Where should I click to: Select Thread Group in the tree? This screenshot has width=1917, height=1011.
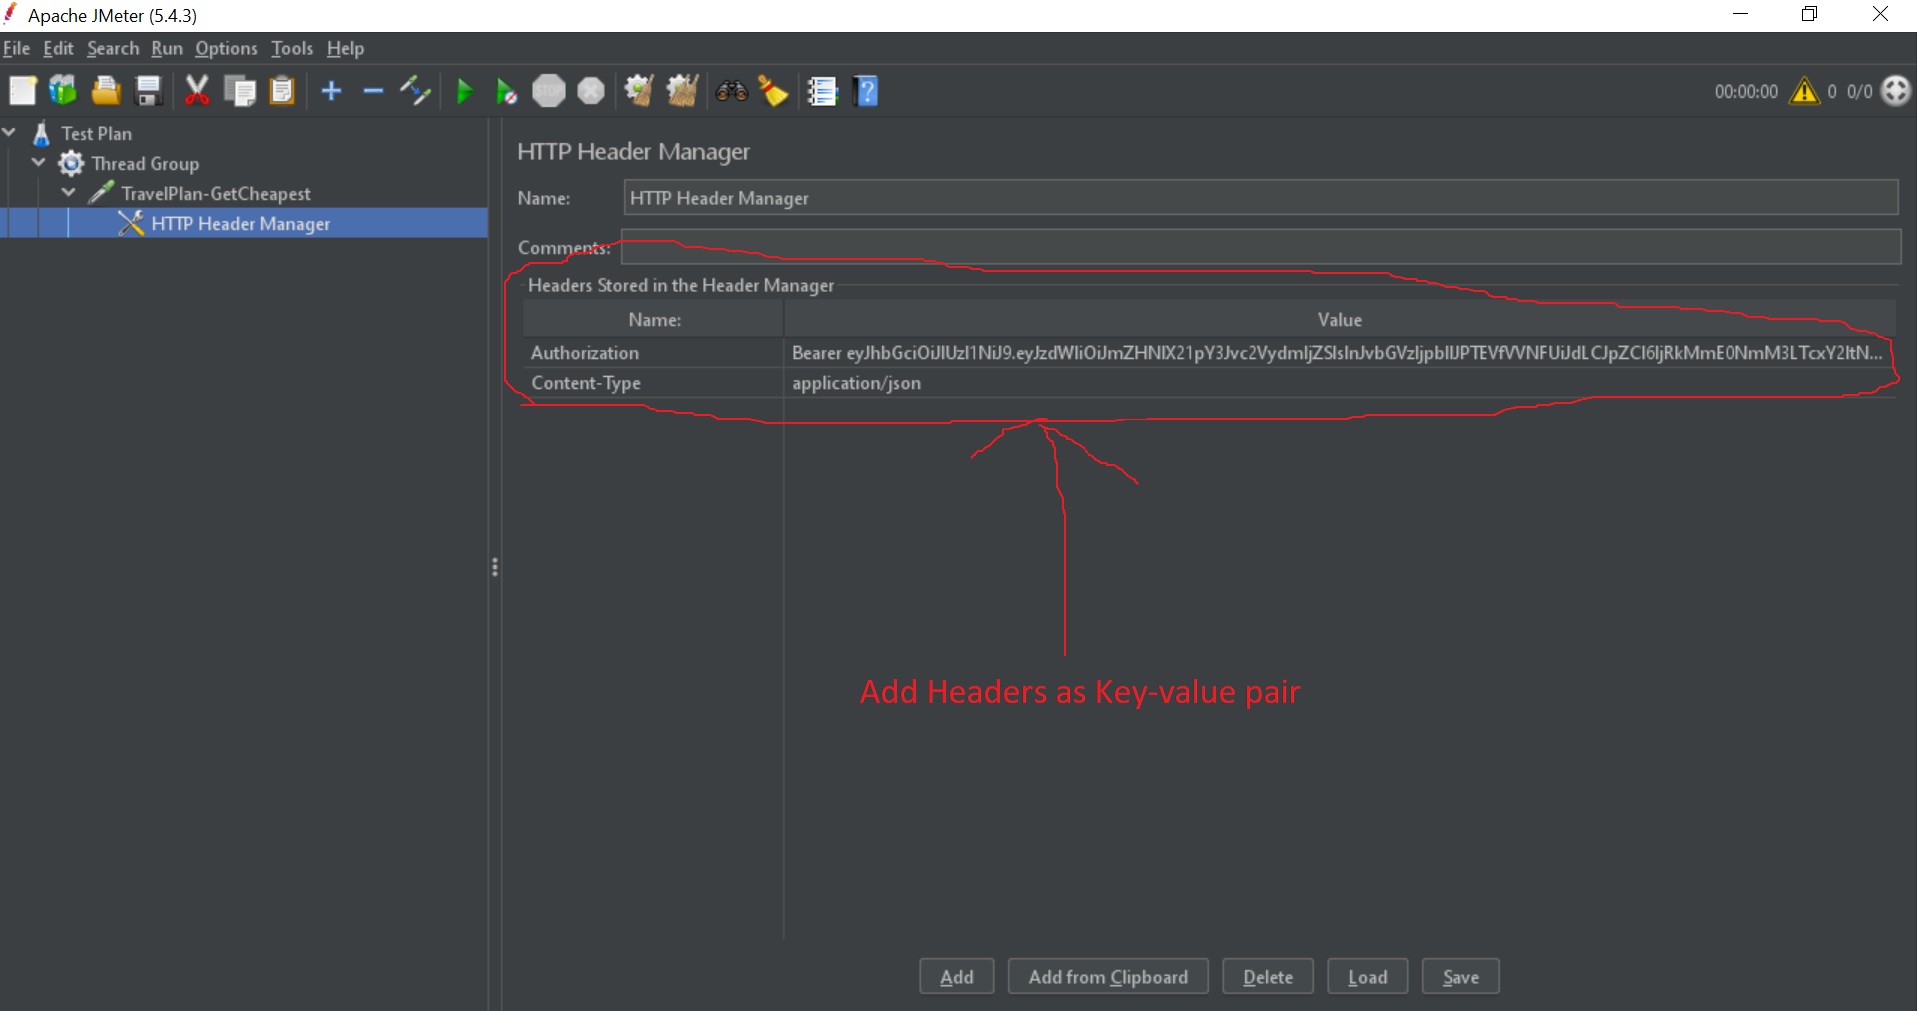[x=145, y=163]
